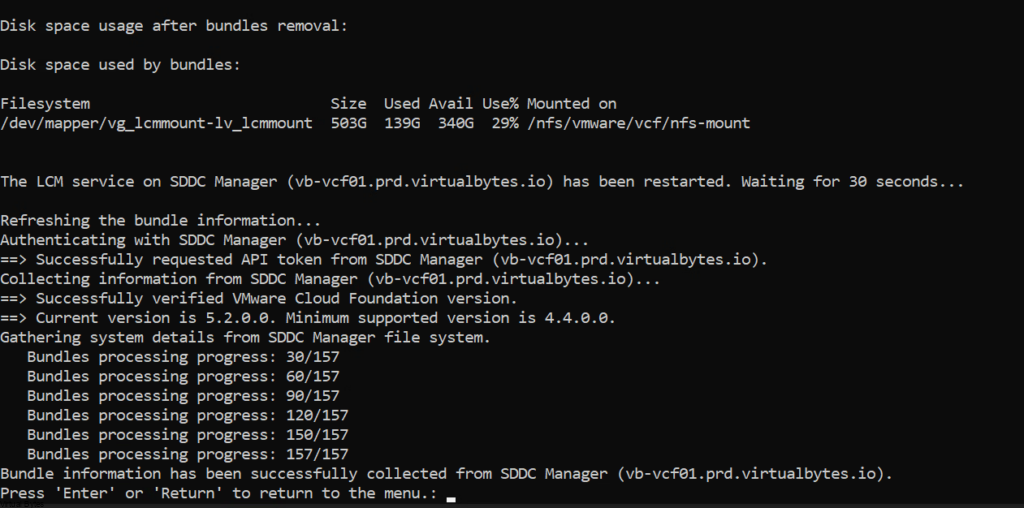Click the bundles processing progress 157/157 line
1024x508 pixels.
188,455
